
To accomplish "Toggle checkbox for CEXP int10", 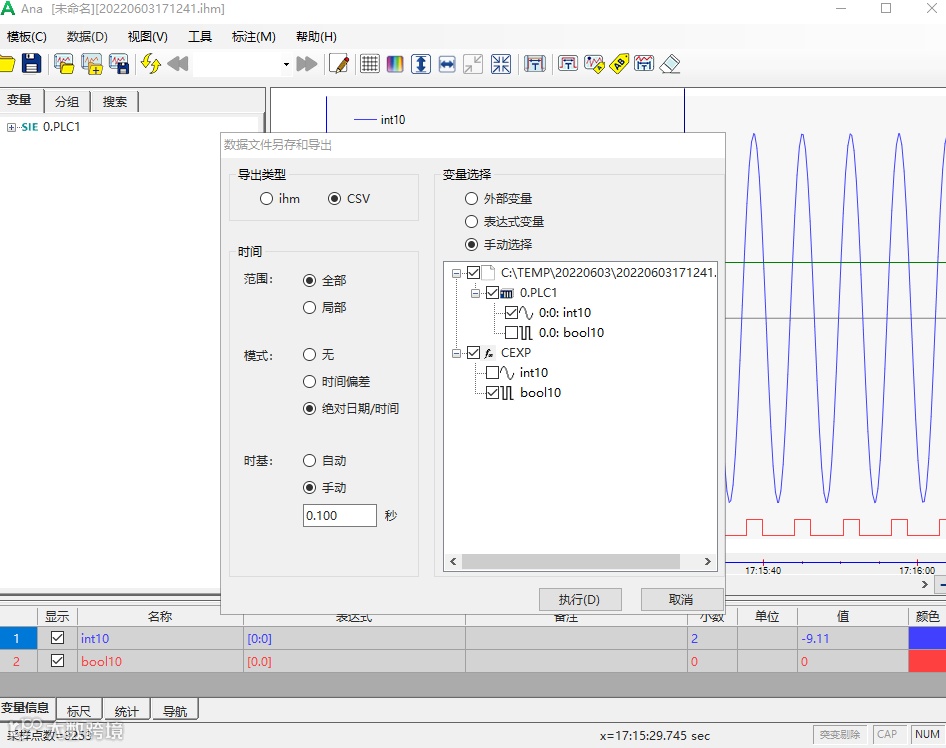I will point(492,372).
